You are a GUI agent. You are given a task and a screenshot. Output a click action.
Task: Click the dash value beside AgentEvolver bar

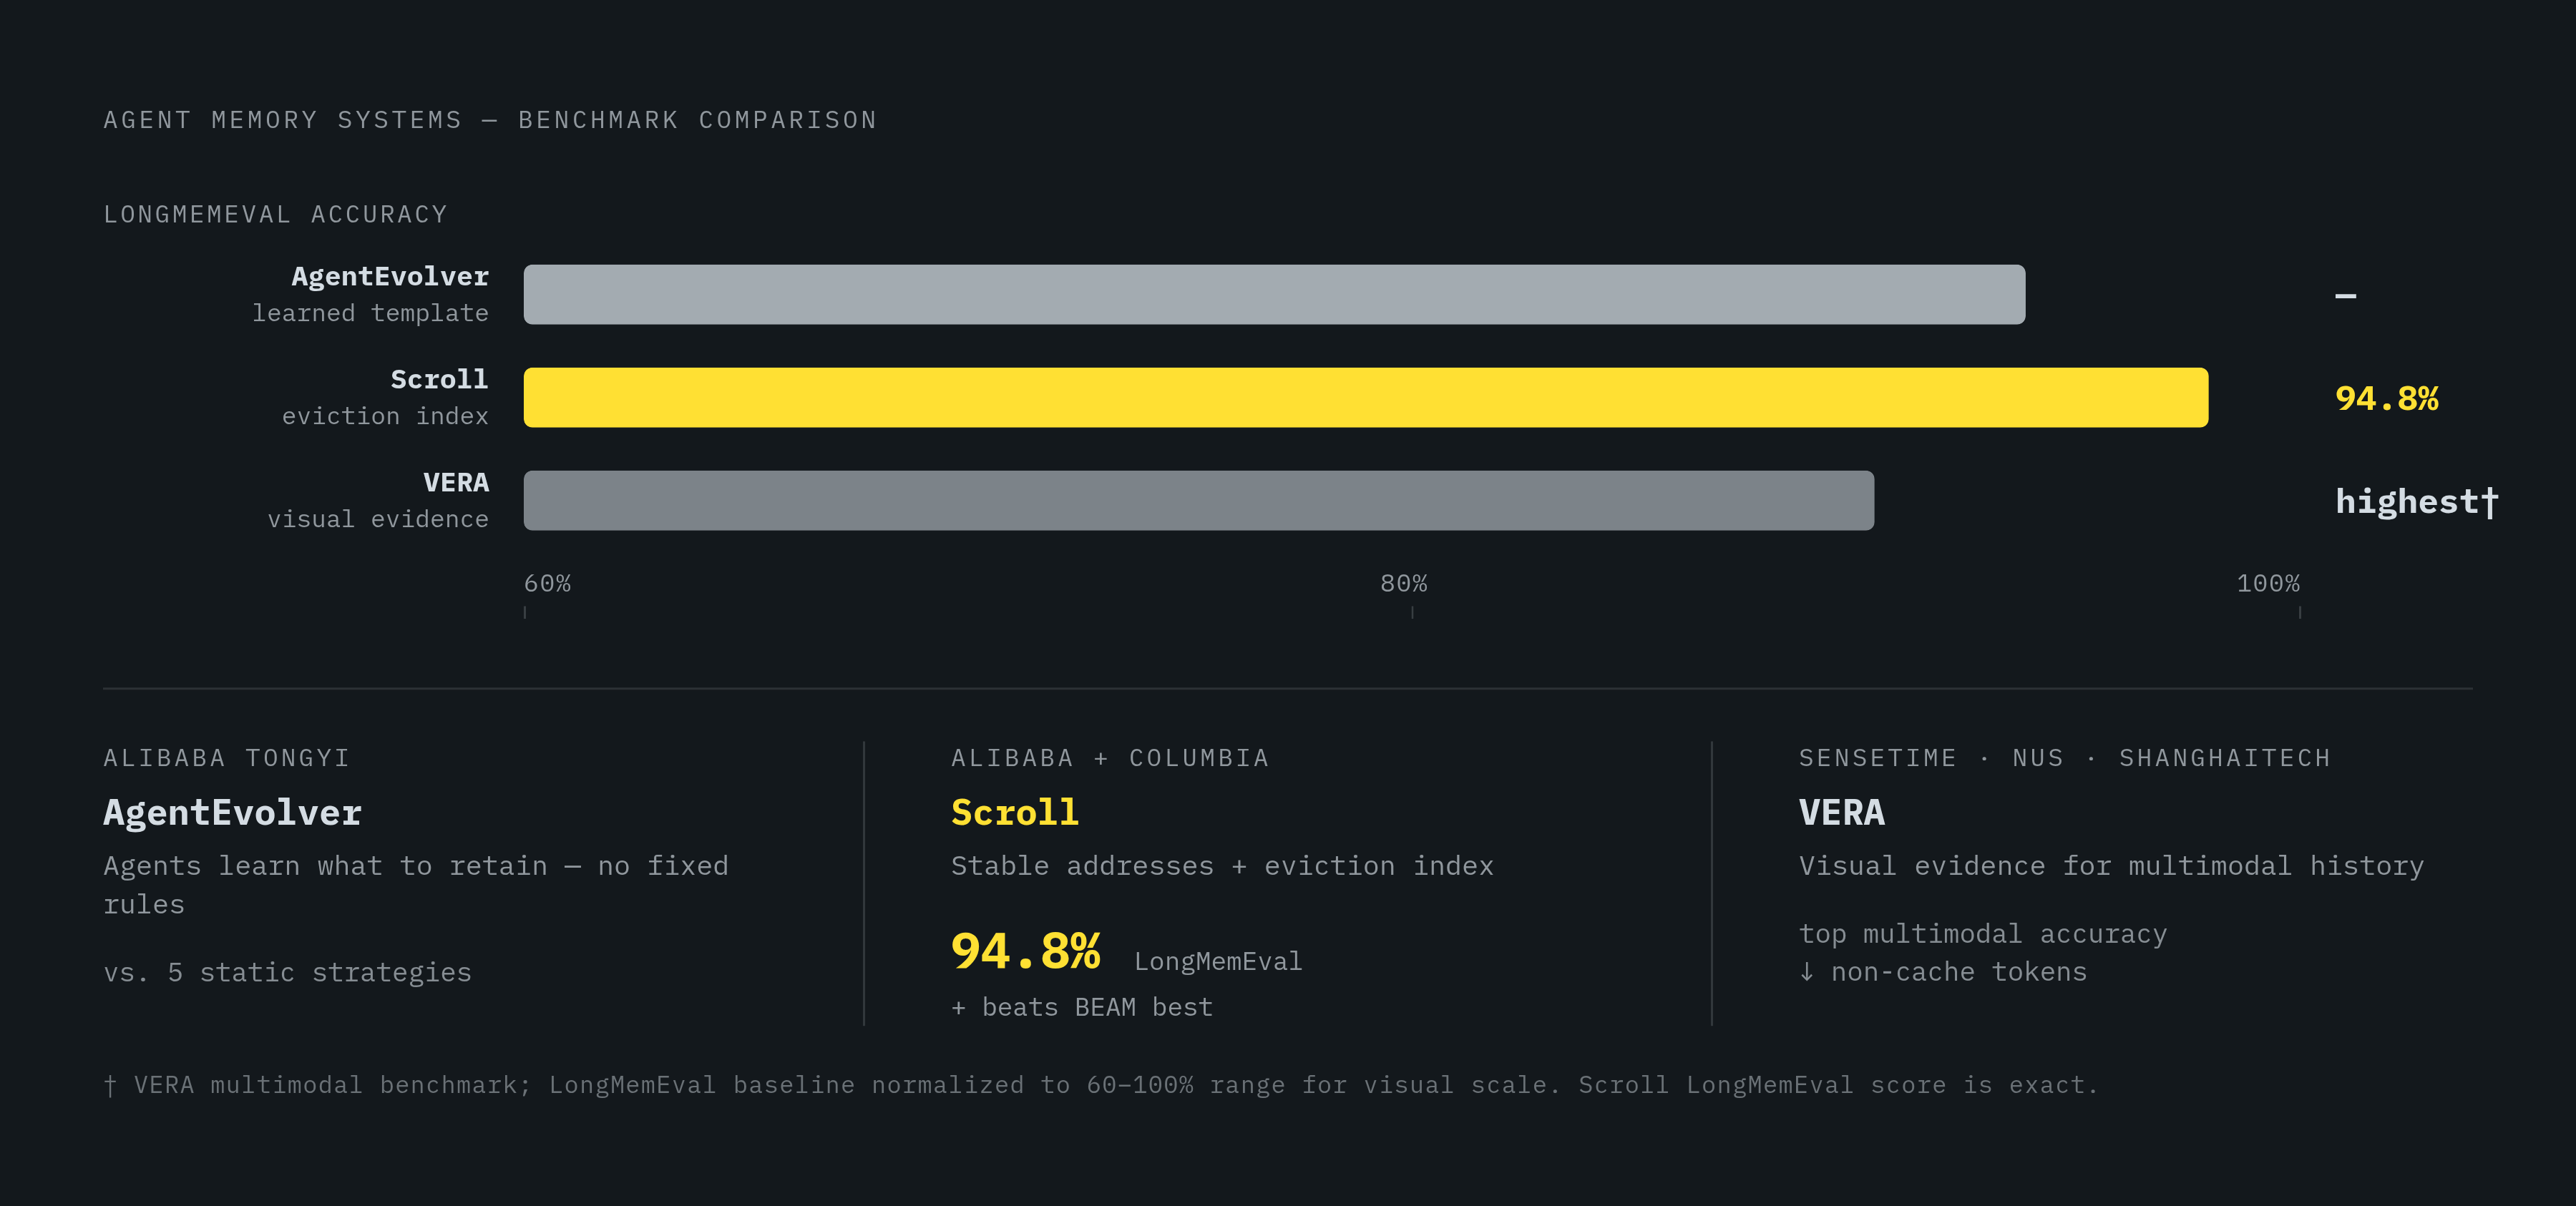pyautogui.click(x=2346, y=296)
